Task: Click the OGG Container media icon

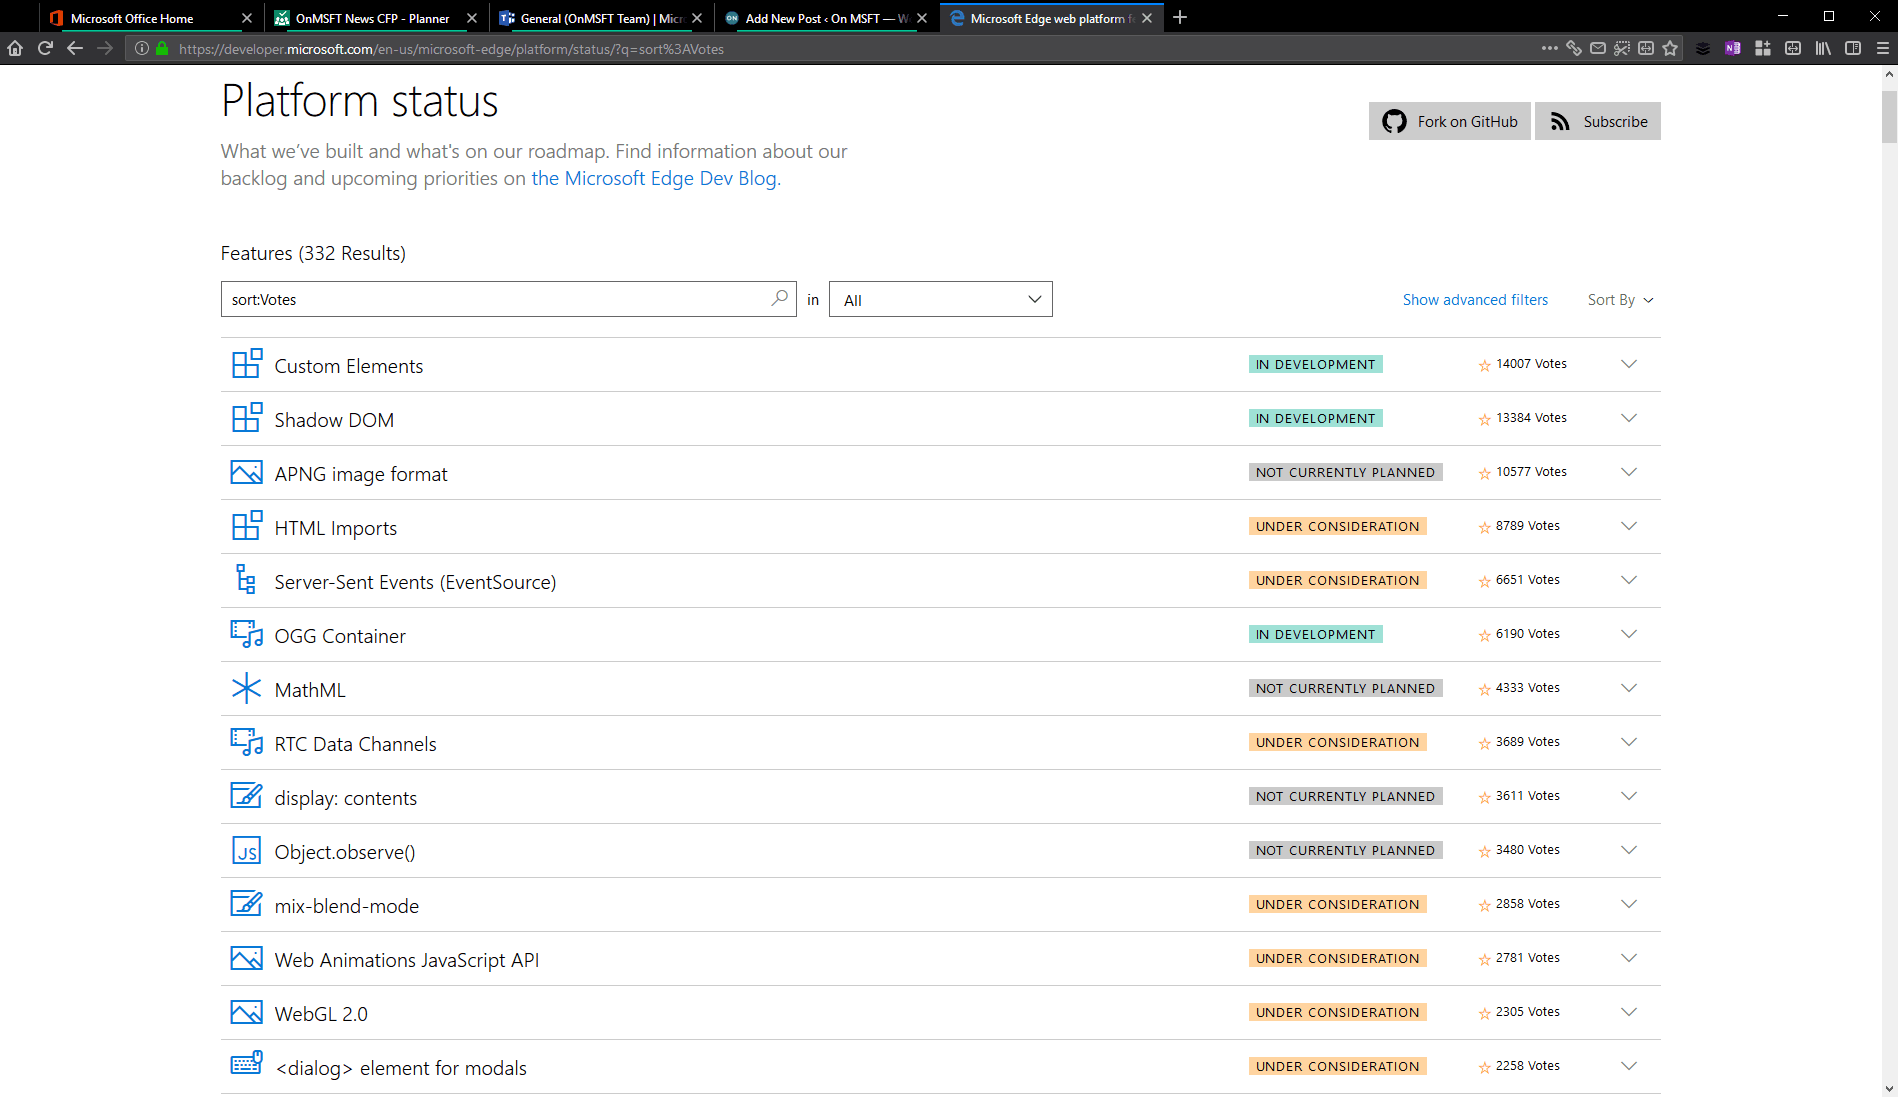Action: [x=246, y=634]
